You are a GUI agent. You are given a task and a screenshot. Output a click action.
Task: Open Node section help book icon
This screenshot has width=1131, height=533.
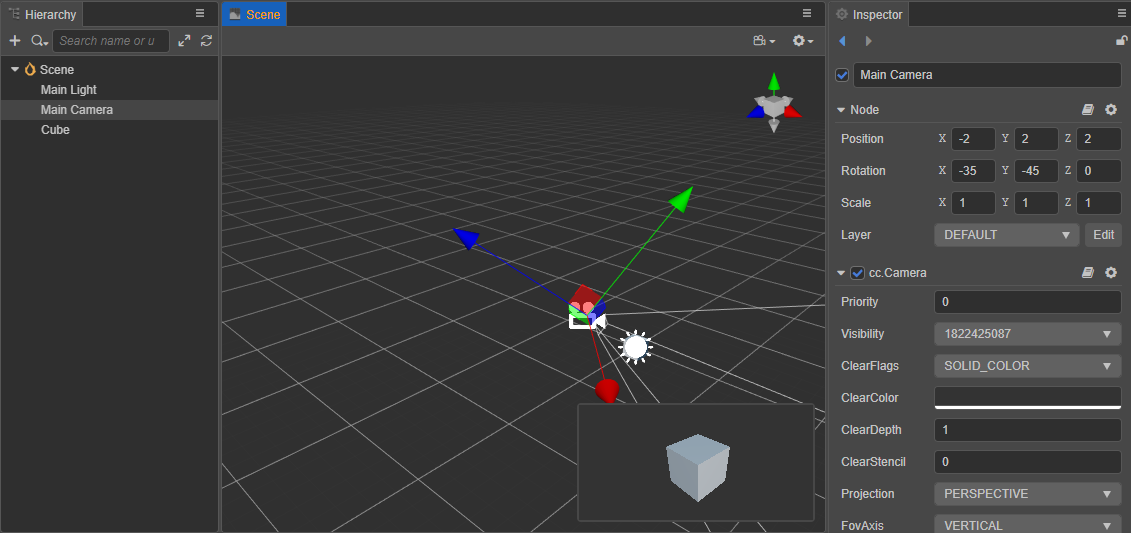point(1088,110)
